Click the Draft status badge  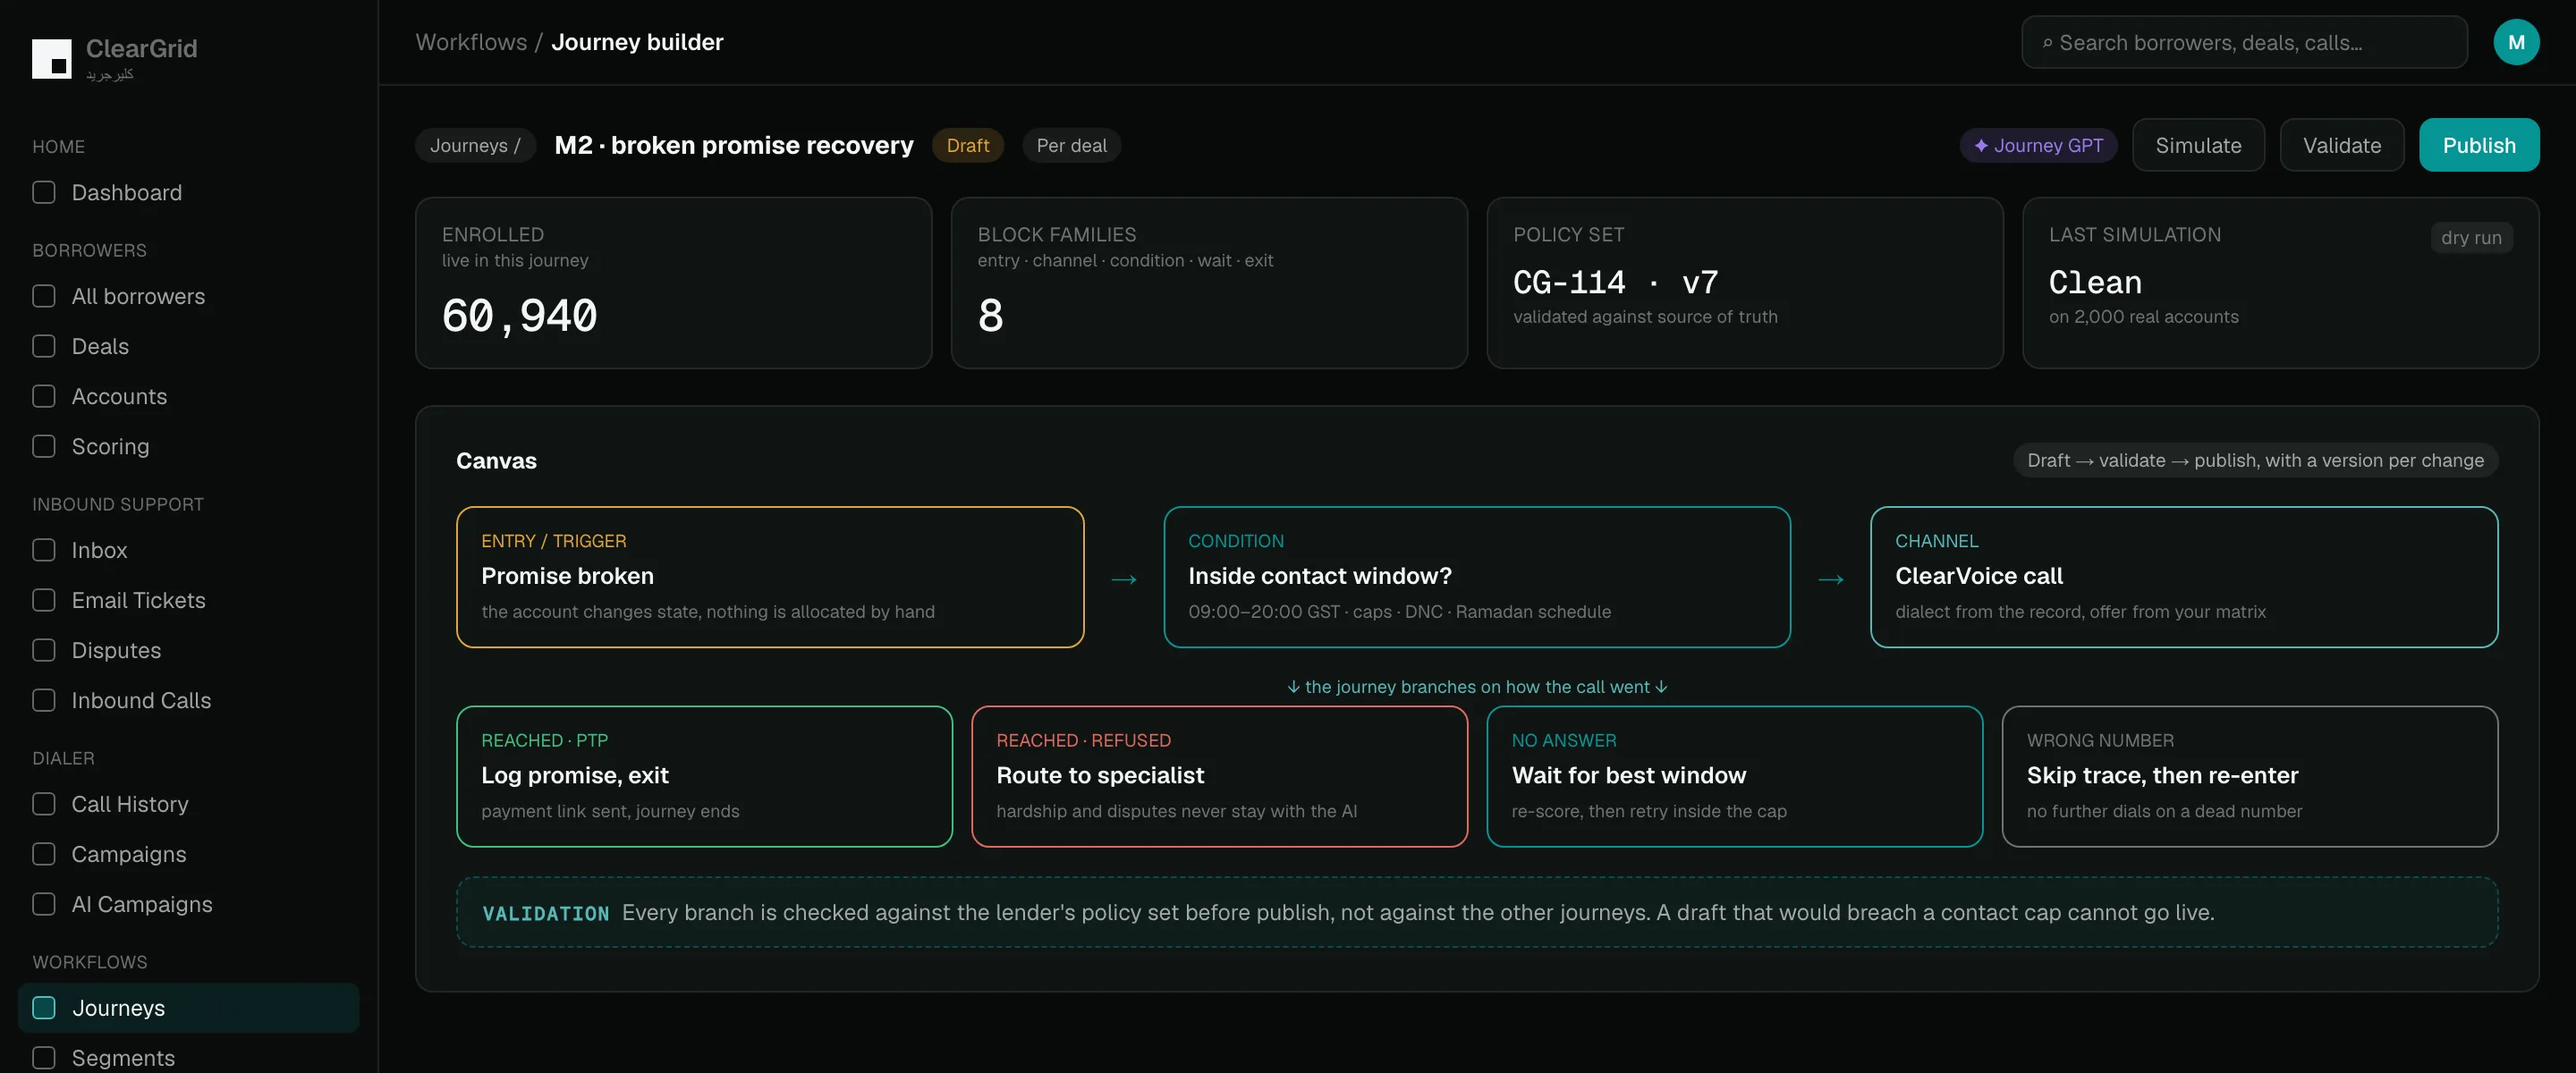(967, 145)
